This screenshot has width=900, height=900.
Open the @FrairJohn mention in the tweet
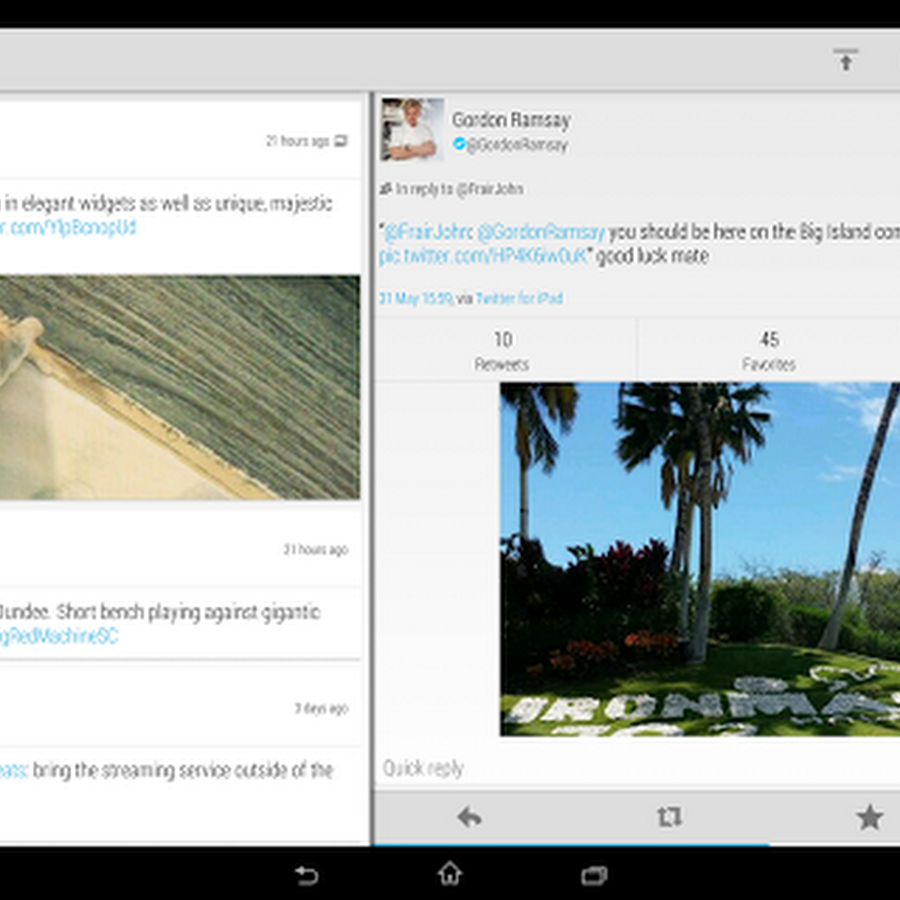coord(428,232)
